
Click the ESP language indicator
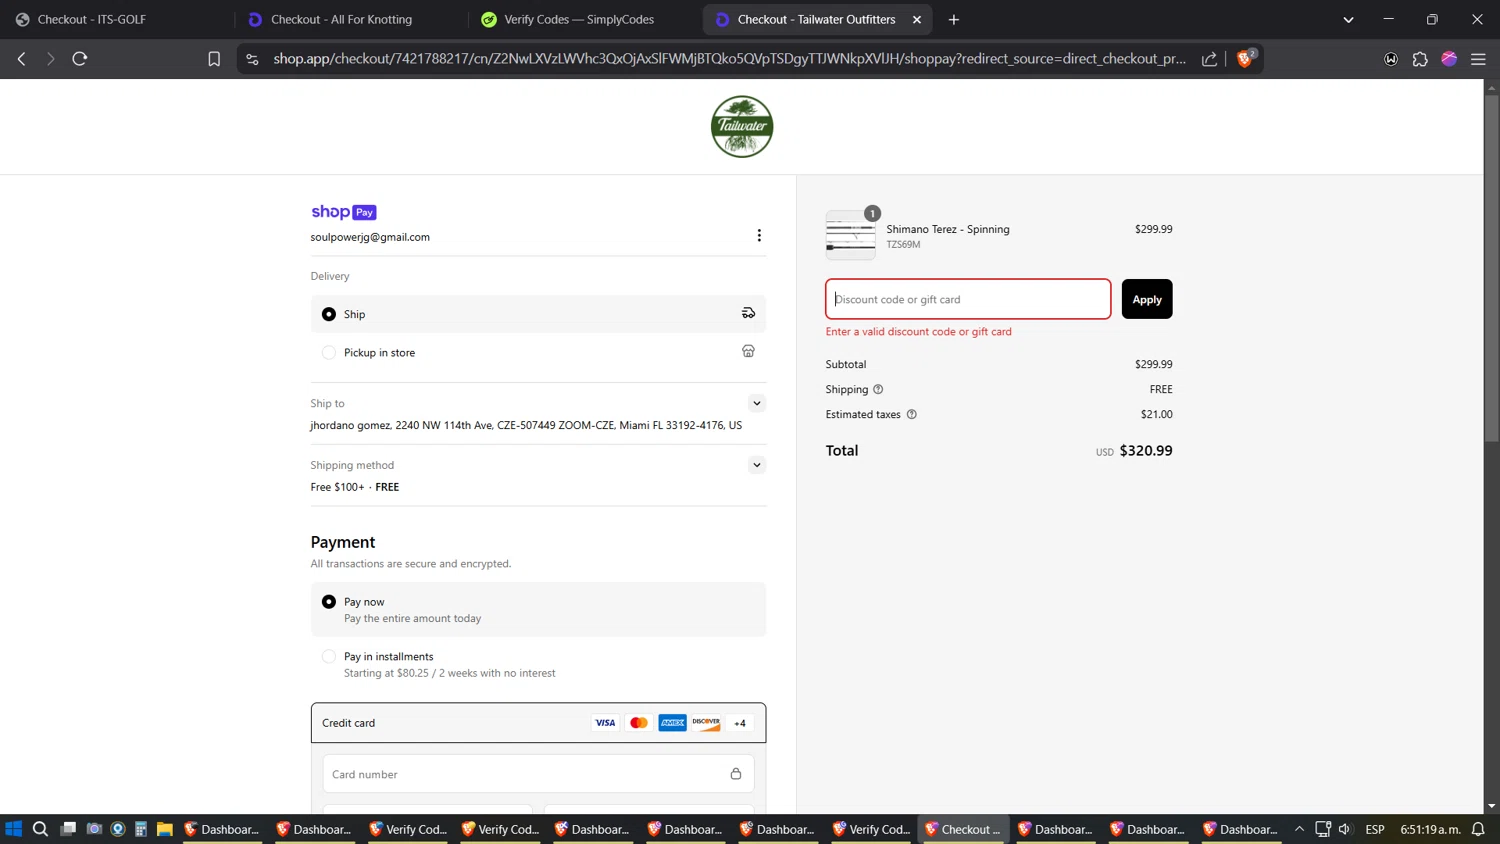pyautogui.click(x=1375, y=829)
